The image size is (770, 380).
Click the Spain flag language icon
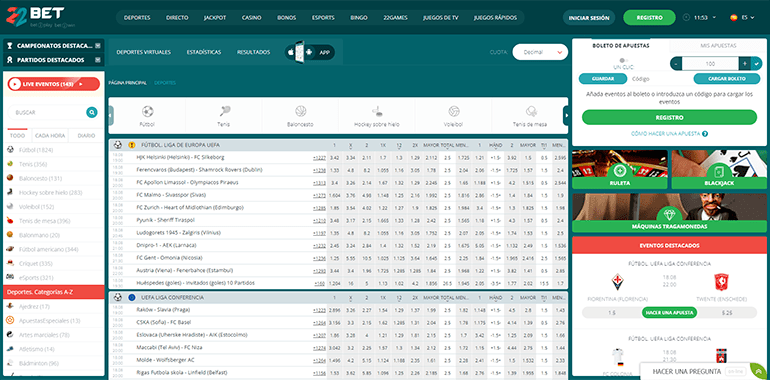tap(734, 17)
